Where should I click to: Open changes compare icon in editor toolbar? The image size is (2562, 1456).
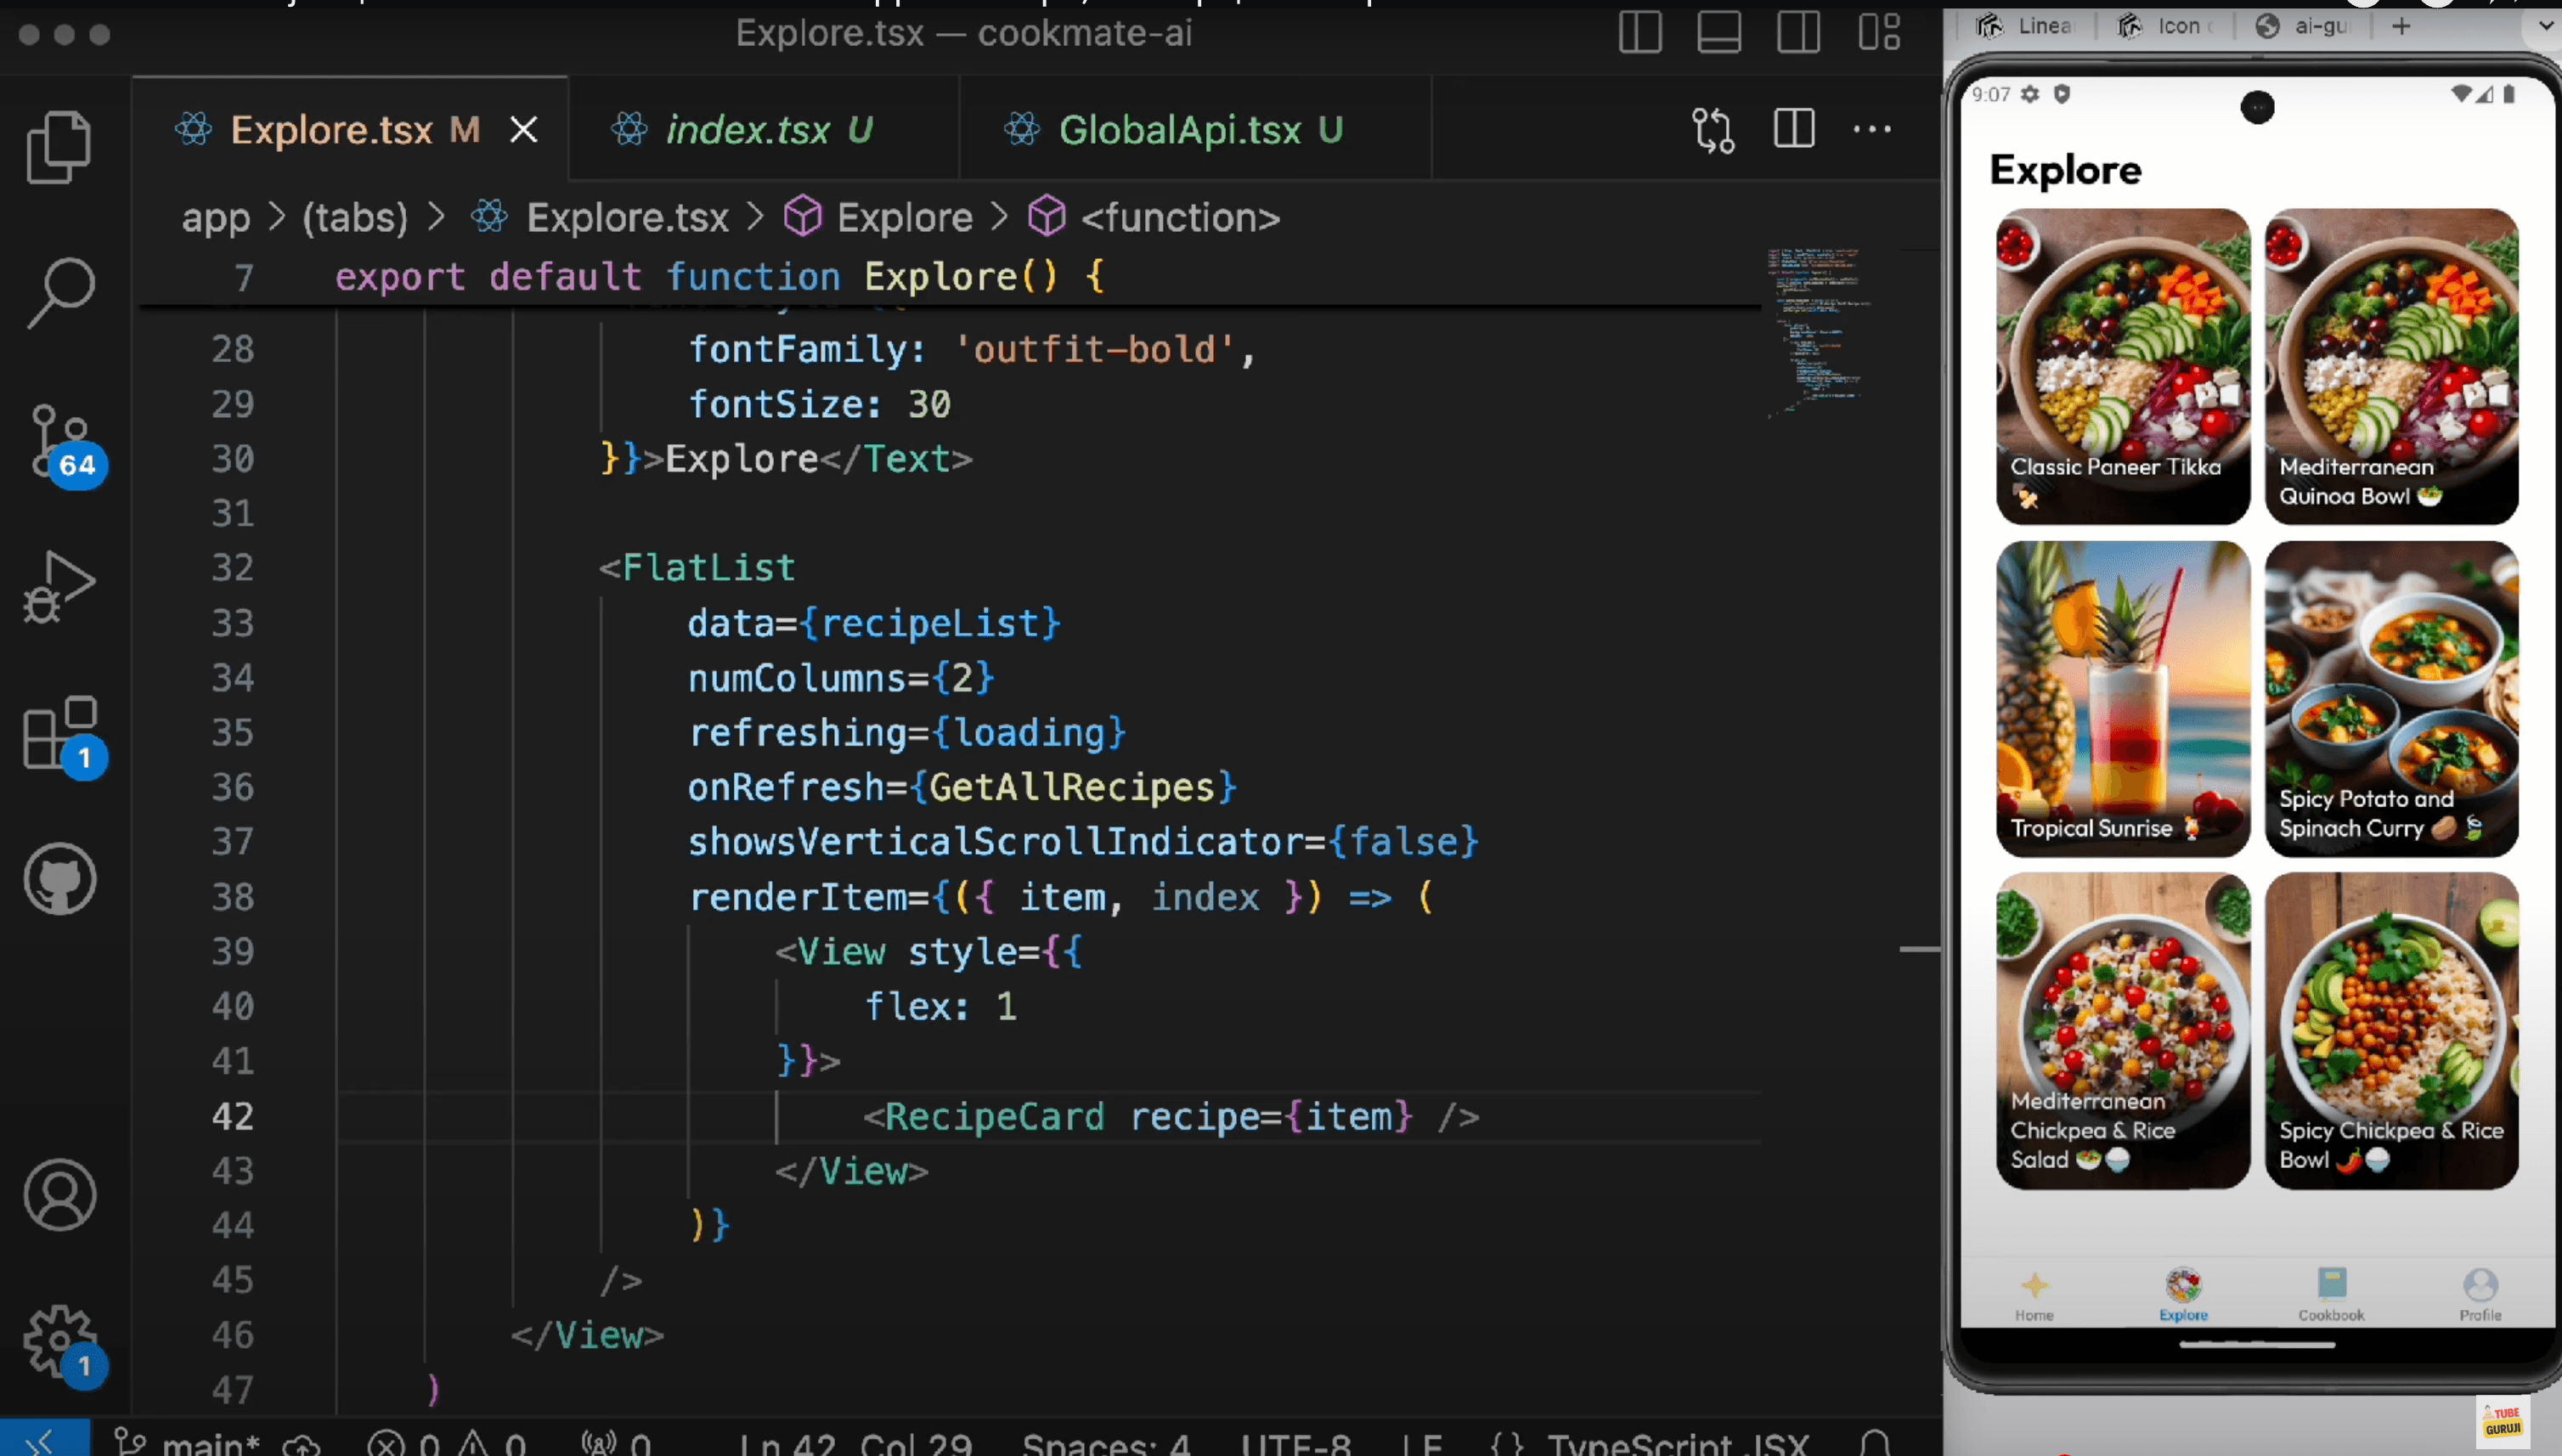click(x=1713, y=130)
